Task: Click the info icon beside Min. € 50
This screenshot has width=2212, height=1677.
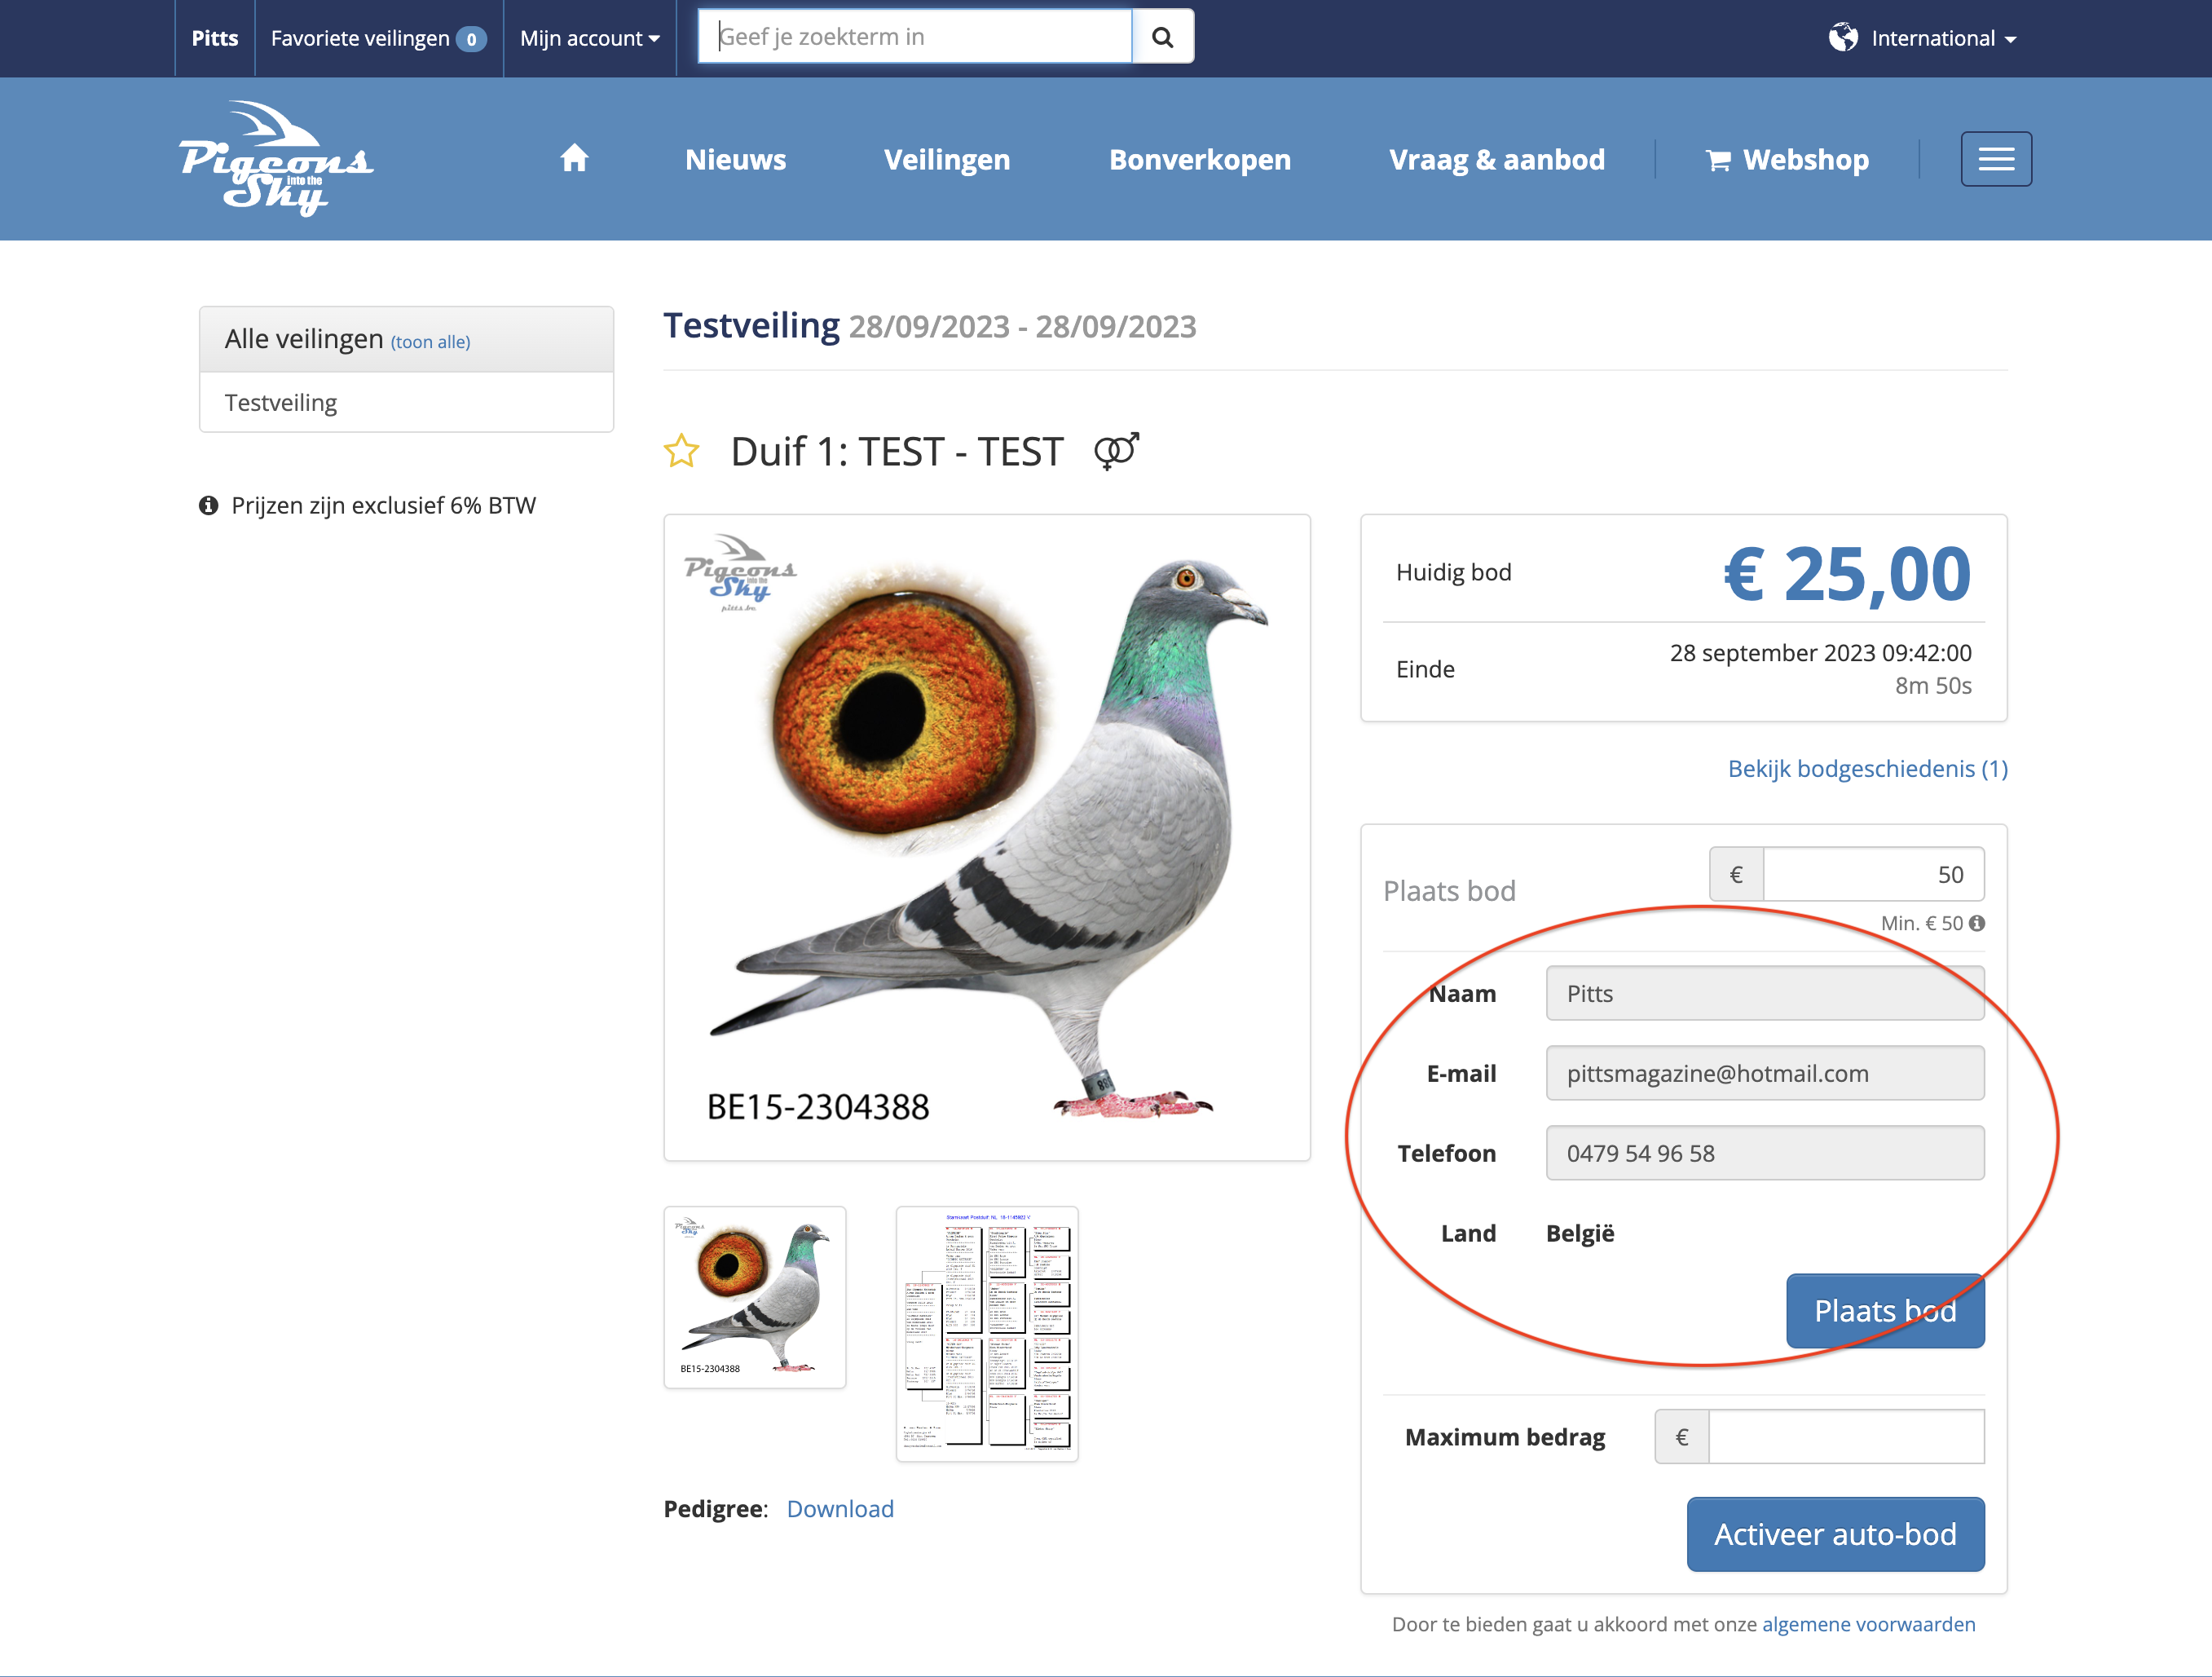Action: click(x=1977, y=923)
